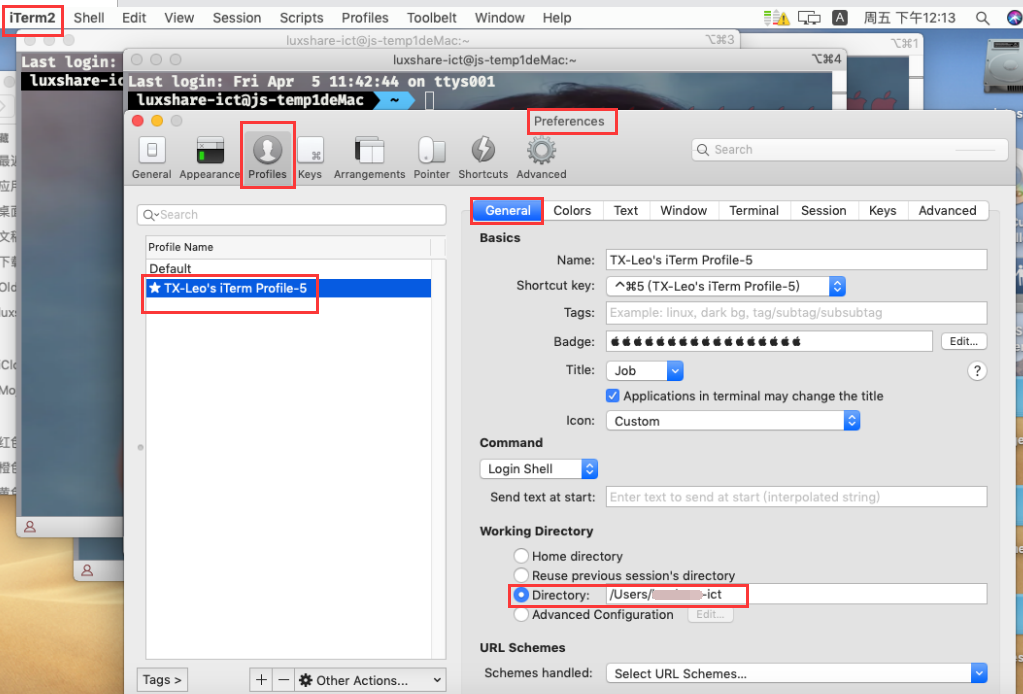
Task: Open the Shortcut key dropdown
Action: pyautogui.click(x=726, y=286)
